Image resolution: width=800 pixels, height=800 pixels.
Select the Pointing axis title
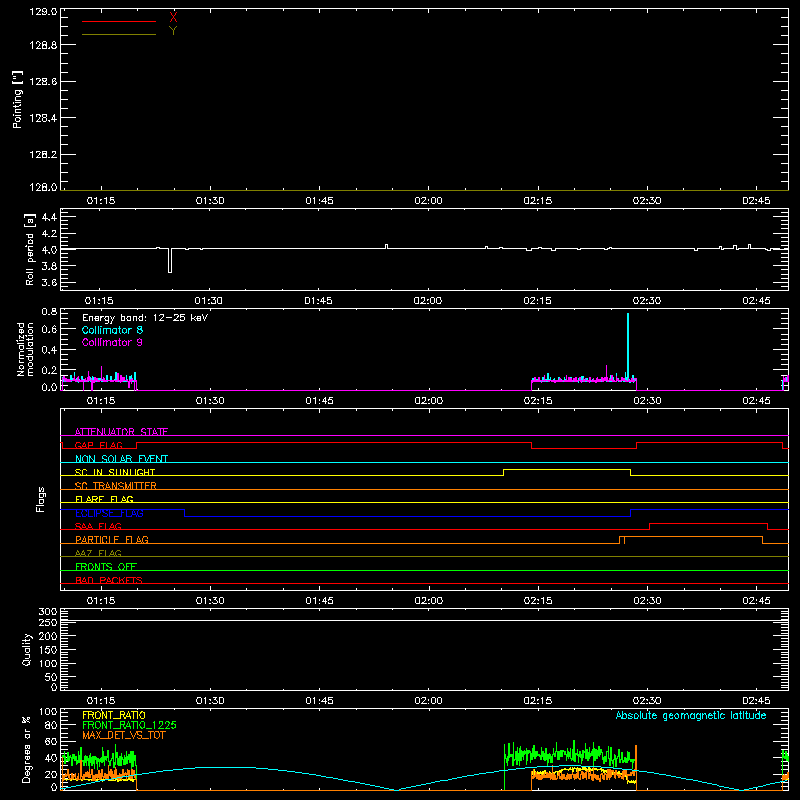(x=17, y=99)
